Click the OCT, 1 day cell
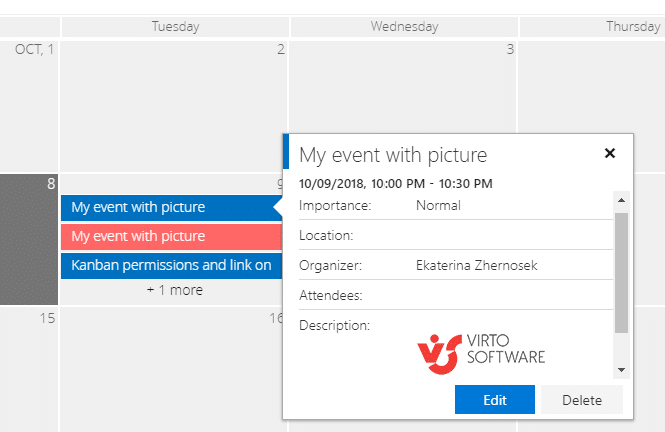 pos(29,106)
